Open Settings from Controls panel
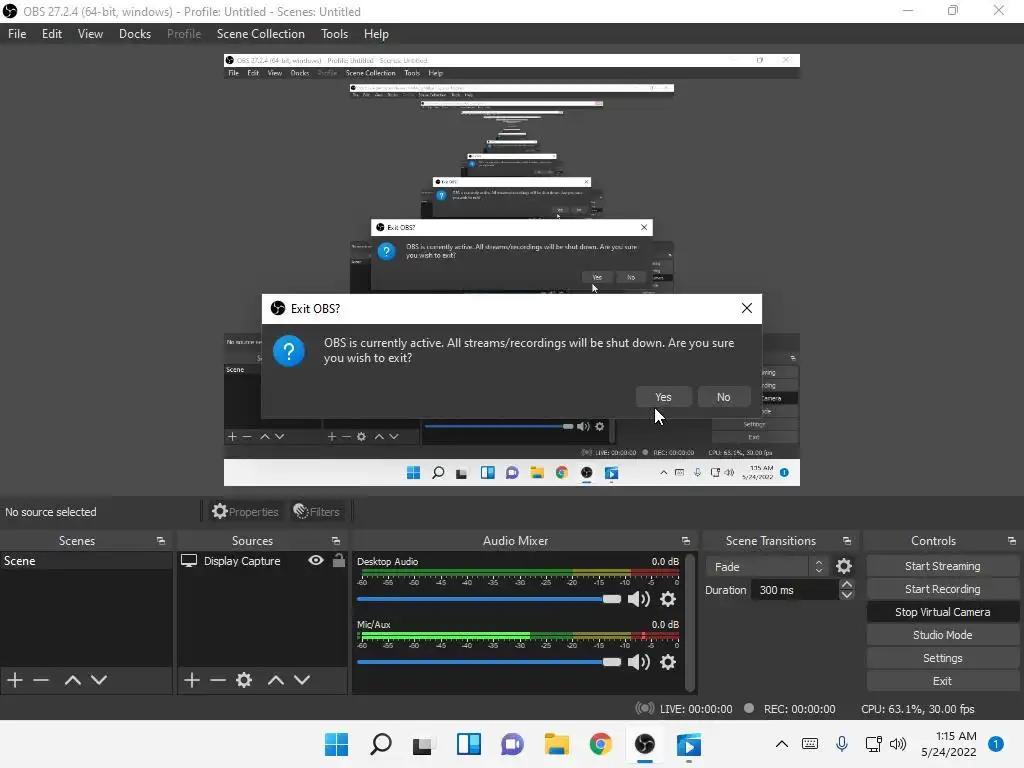Image resolution: width=1024 pixels, height=768 pixels. coord(942,658)
